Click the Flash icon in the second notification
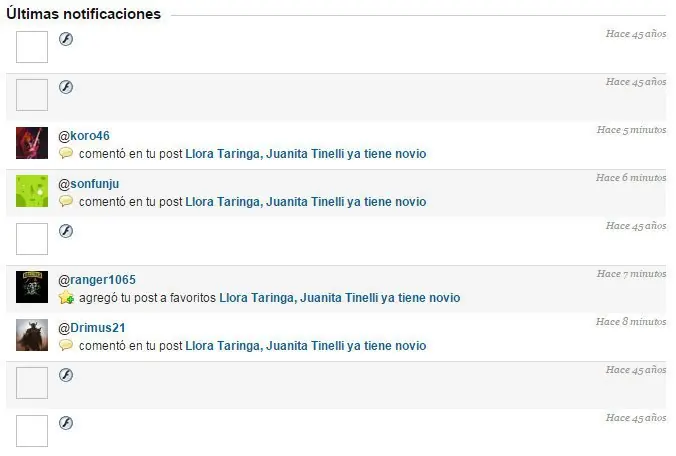The height and width of the screenshot is (456, 676). [66, 87]
